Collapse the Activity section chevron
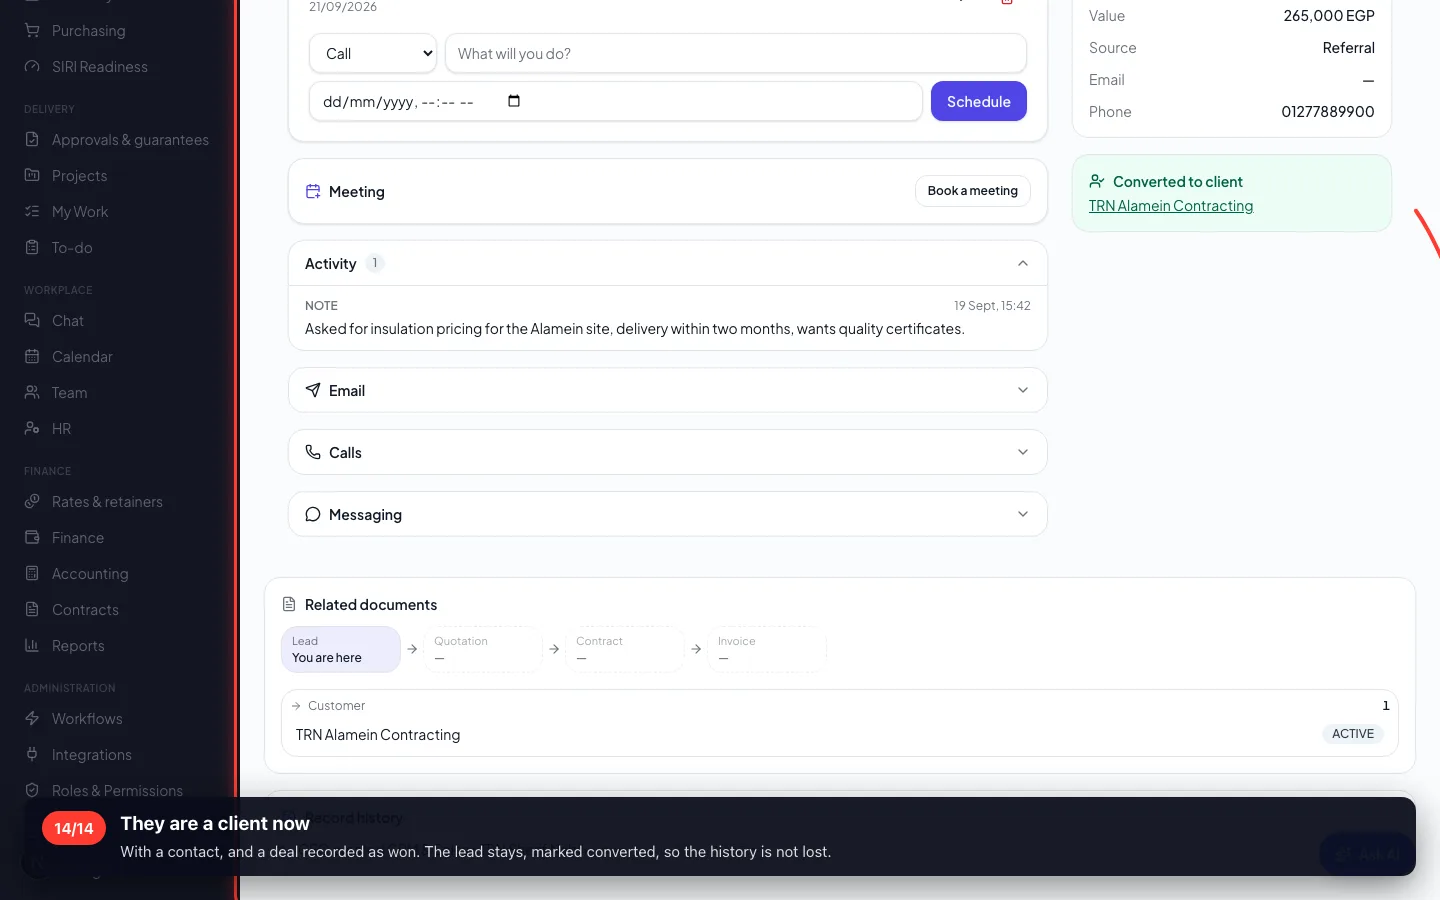Viewport: 1440px width, 900px height. pyautogui.click(x=1023, y=264)
